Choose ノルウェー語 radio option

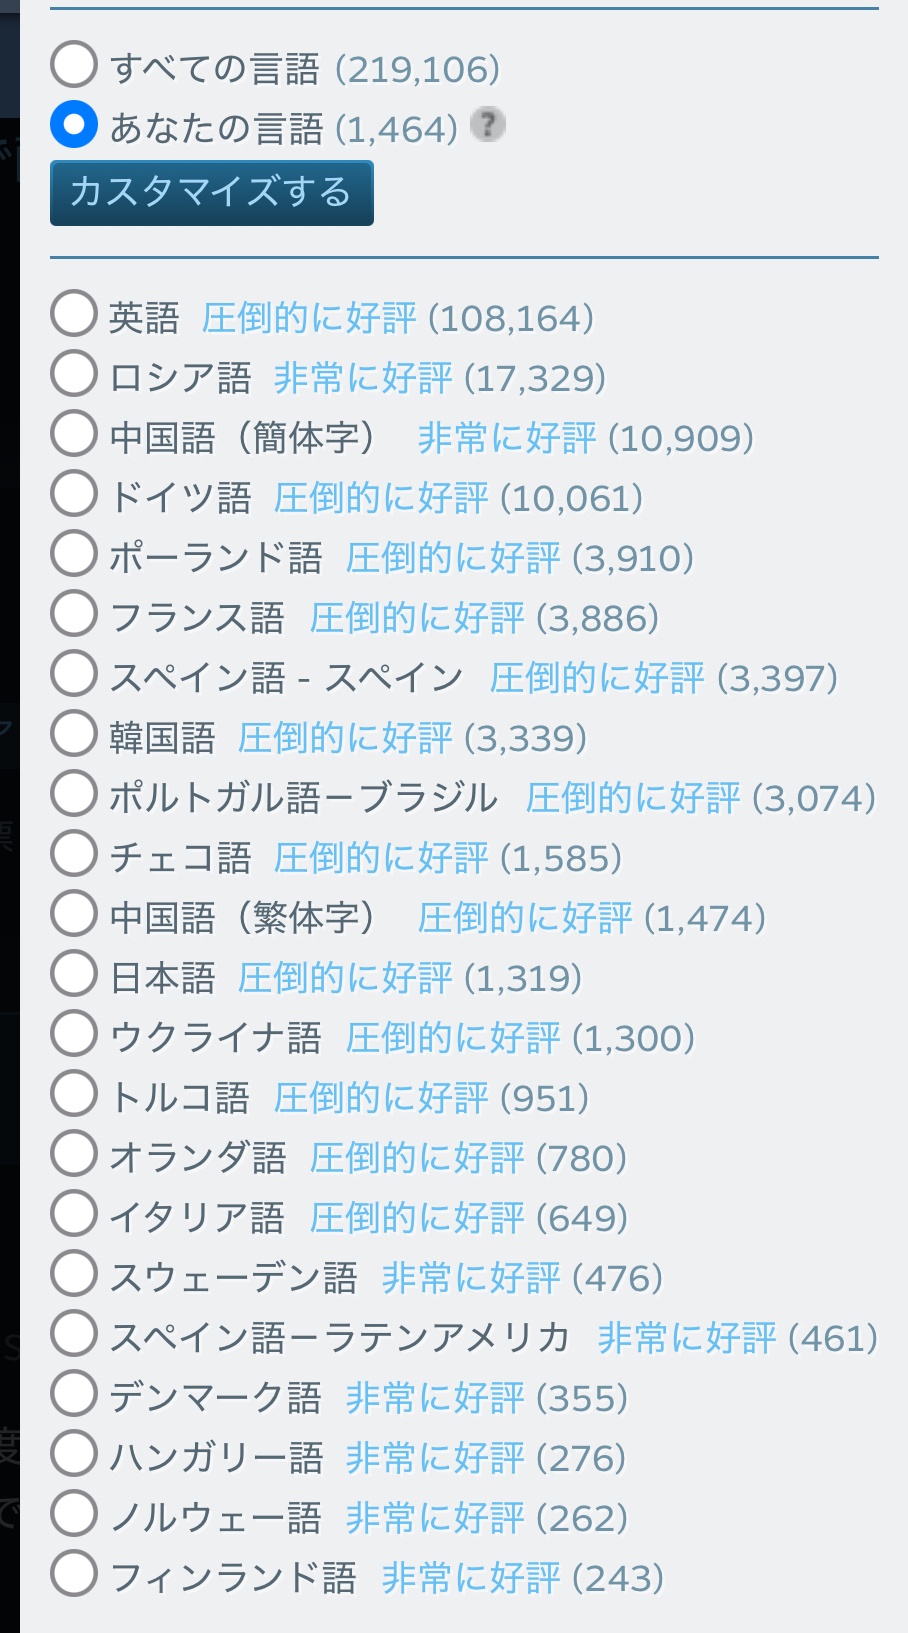74,1515
